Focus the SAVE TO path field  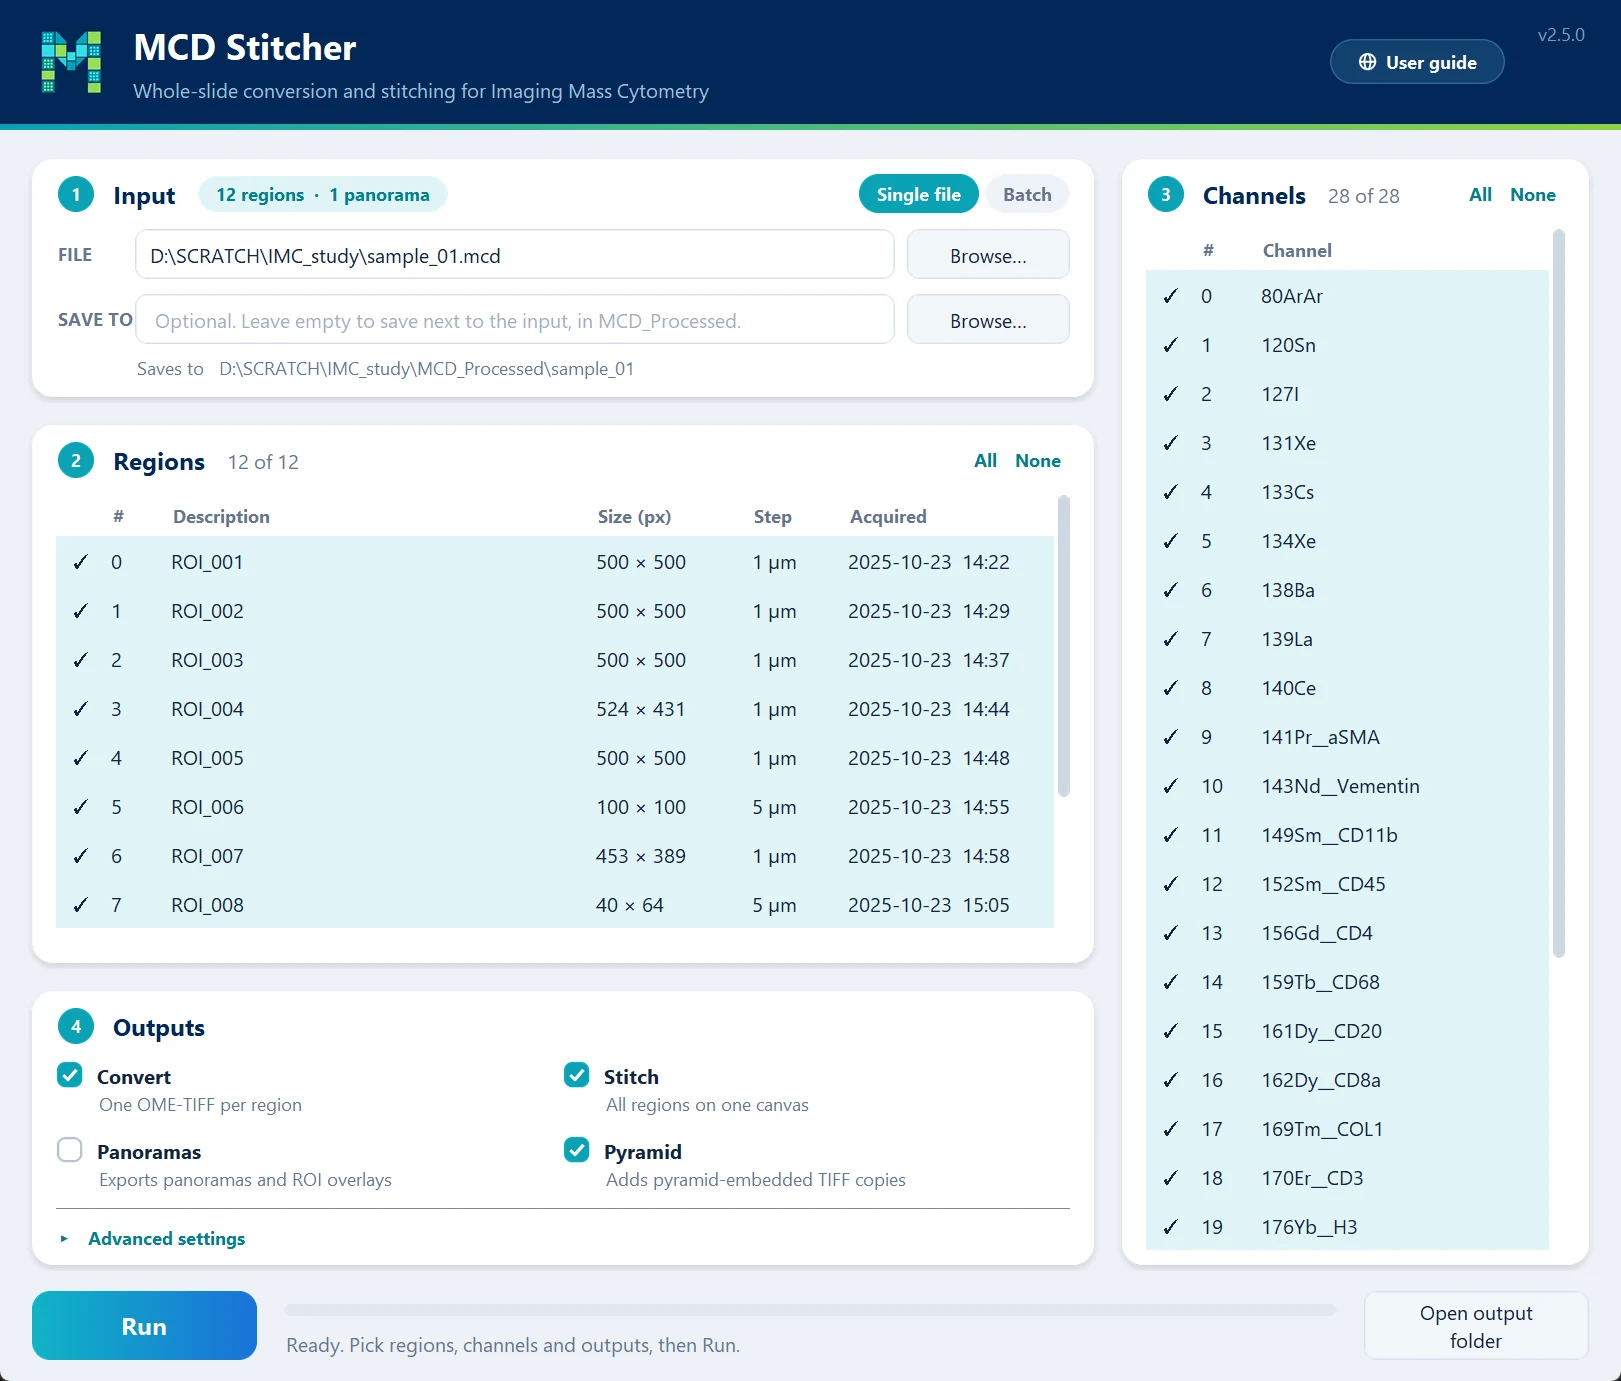(x=514, y=320)
